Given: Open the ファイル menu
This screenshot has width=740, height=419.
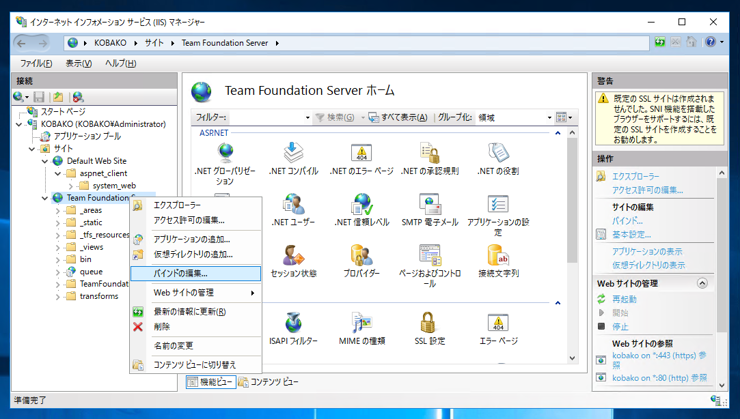Looking at the screenshot, I should point(36,63).
